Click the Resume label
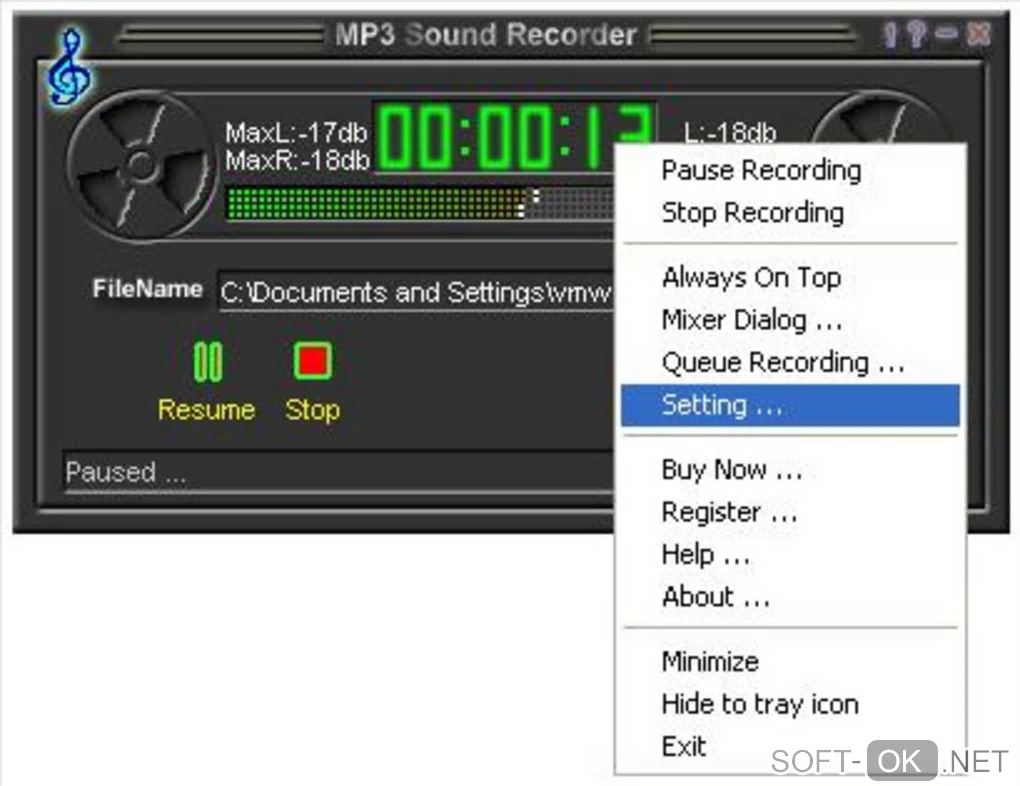 (x=207, y=410)
